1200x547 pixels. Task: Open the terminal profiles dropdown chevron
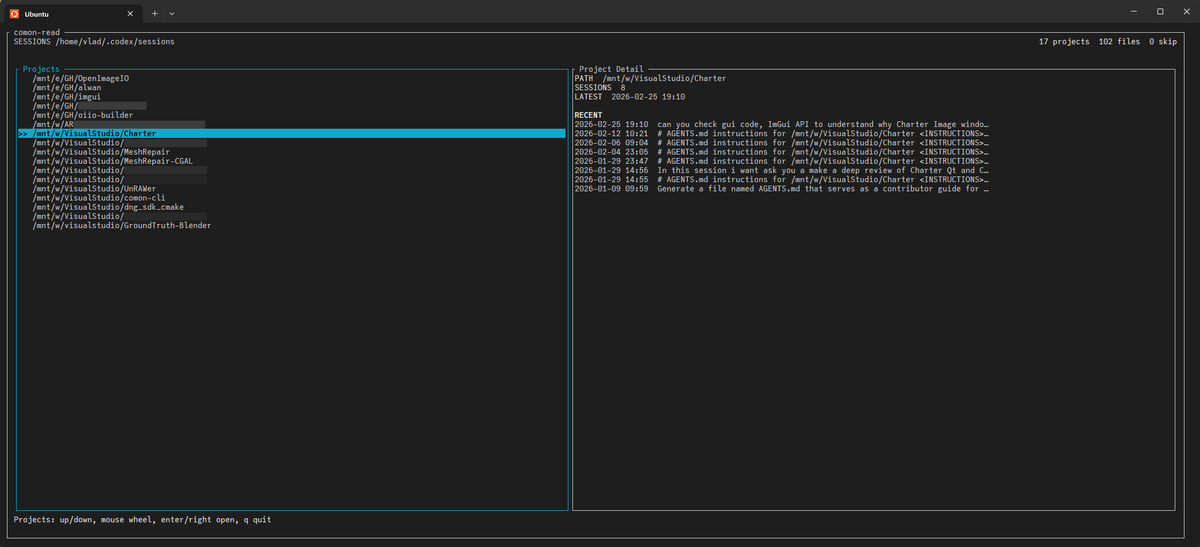point(172,13)
